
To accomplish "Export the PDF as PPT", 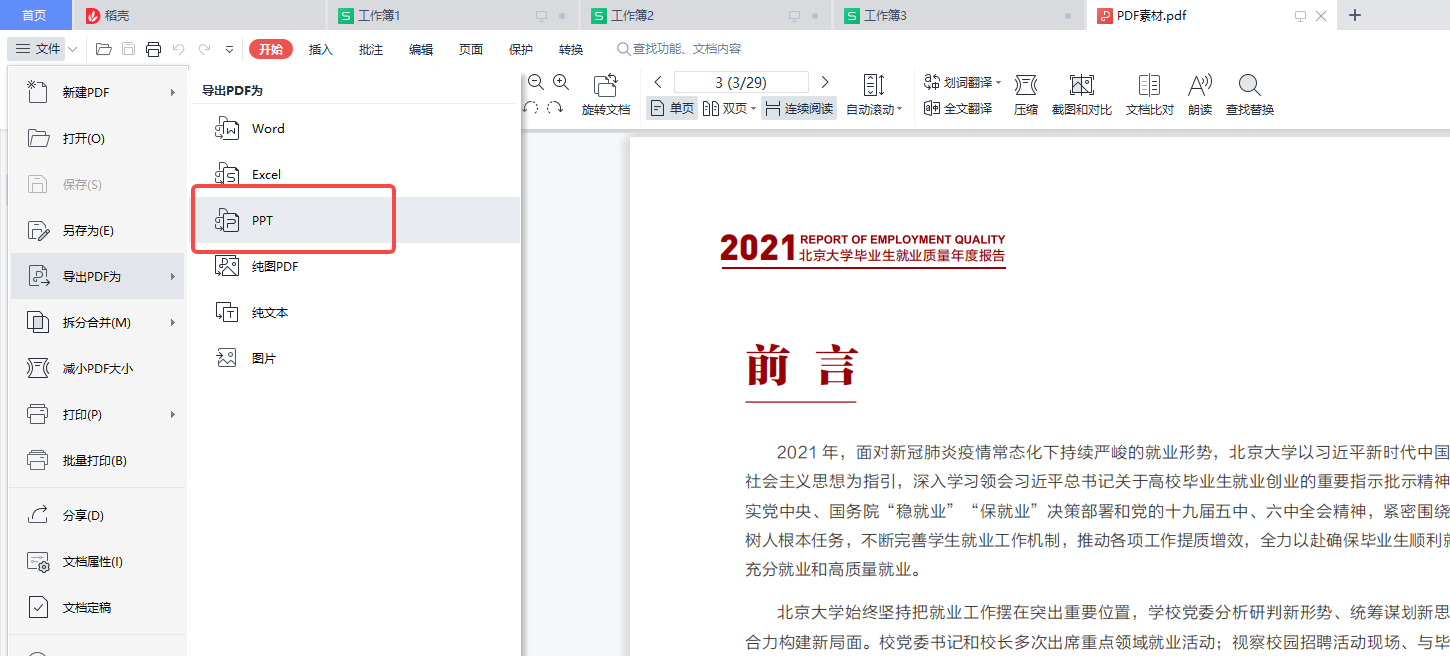I will [x=262, y=221].
